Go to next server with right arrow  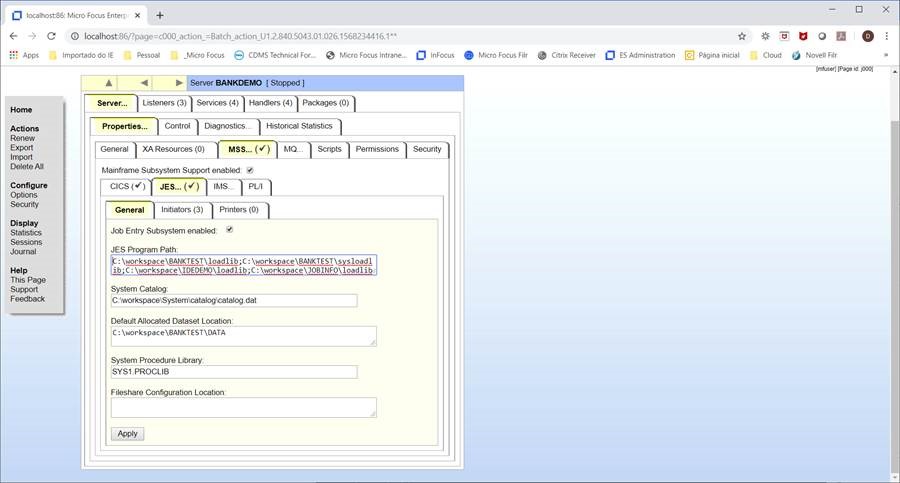tap(179, 83)
